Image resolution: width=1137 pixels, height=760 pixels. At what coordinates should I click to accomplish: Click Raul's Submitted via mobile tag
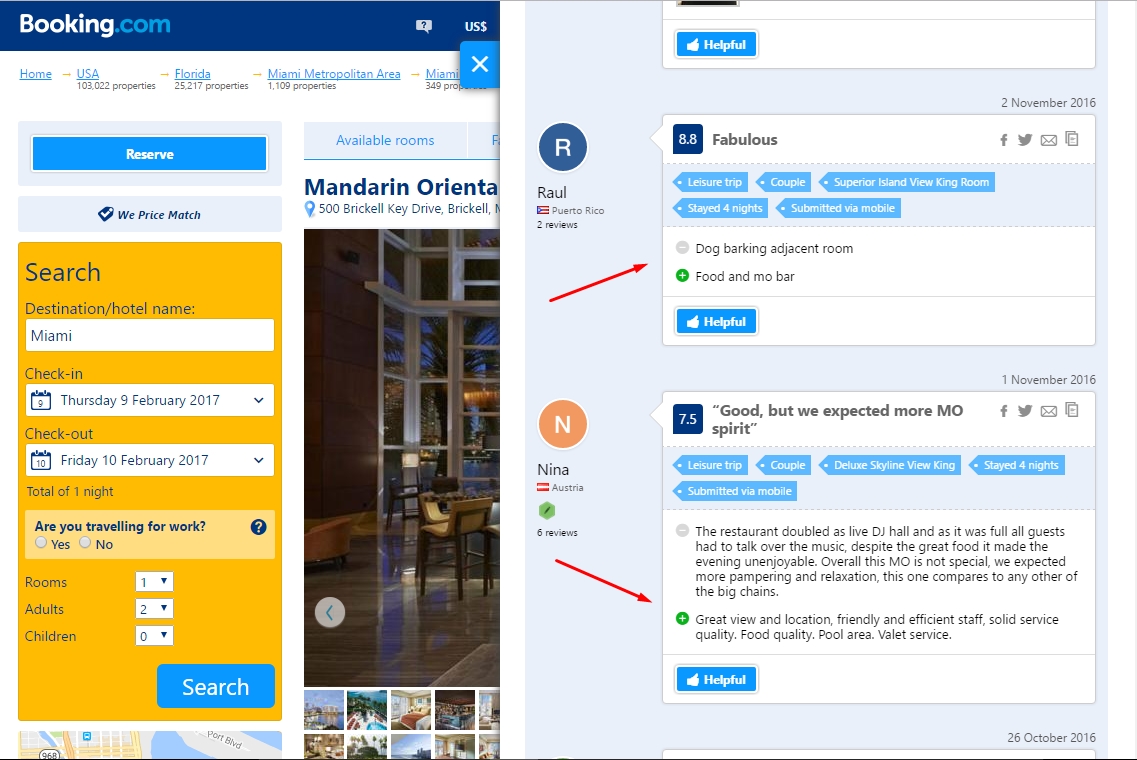coord(838,208)
